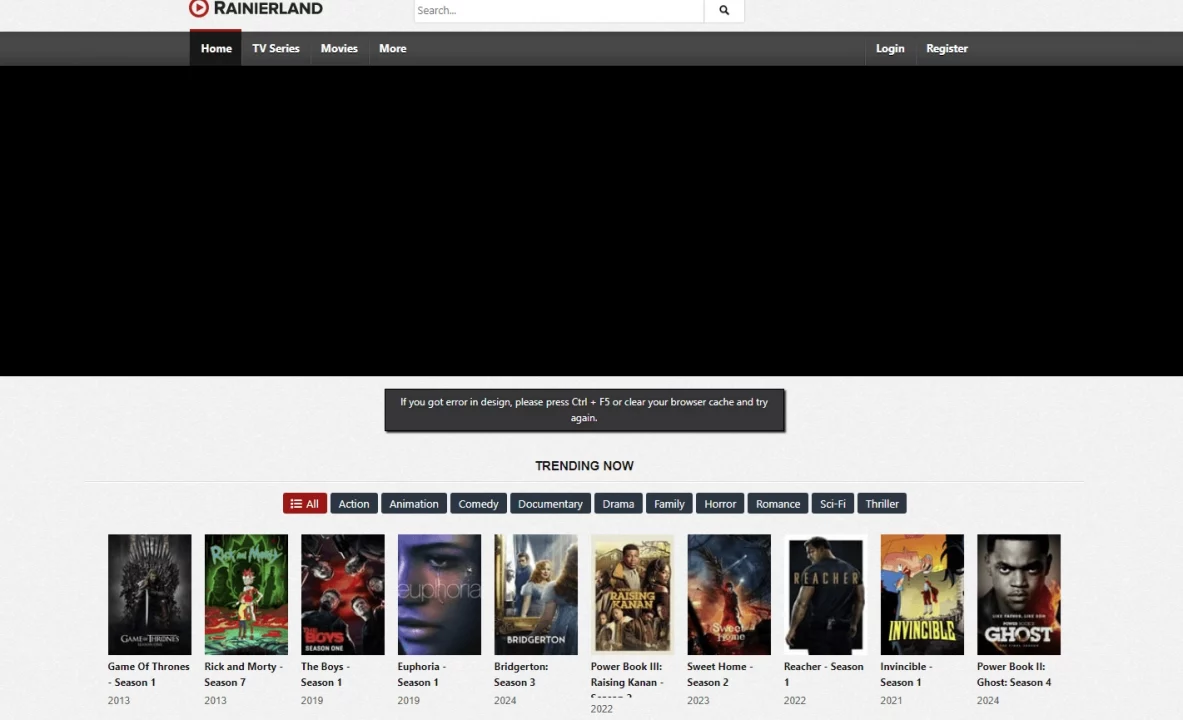Select the All genre filter
Screen dimensions: 1183x720
click(x=305, y=504)
